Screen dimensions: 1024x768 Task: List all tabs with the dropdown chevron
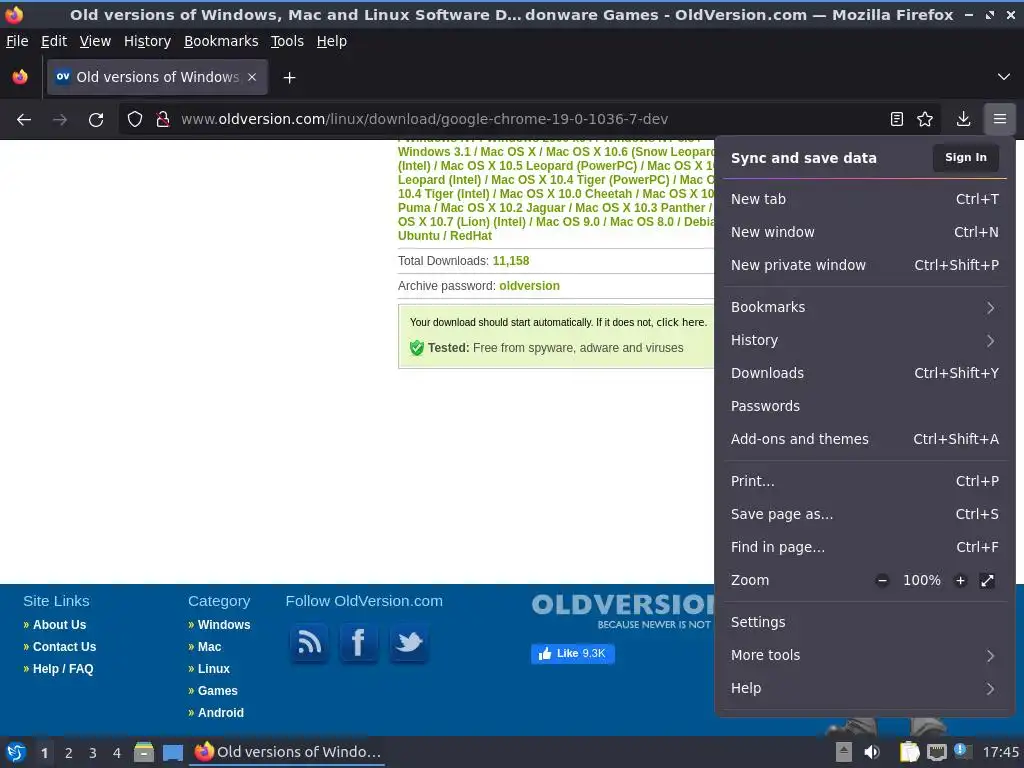pyautogui.click(x=1004, y=77)
